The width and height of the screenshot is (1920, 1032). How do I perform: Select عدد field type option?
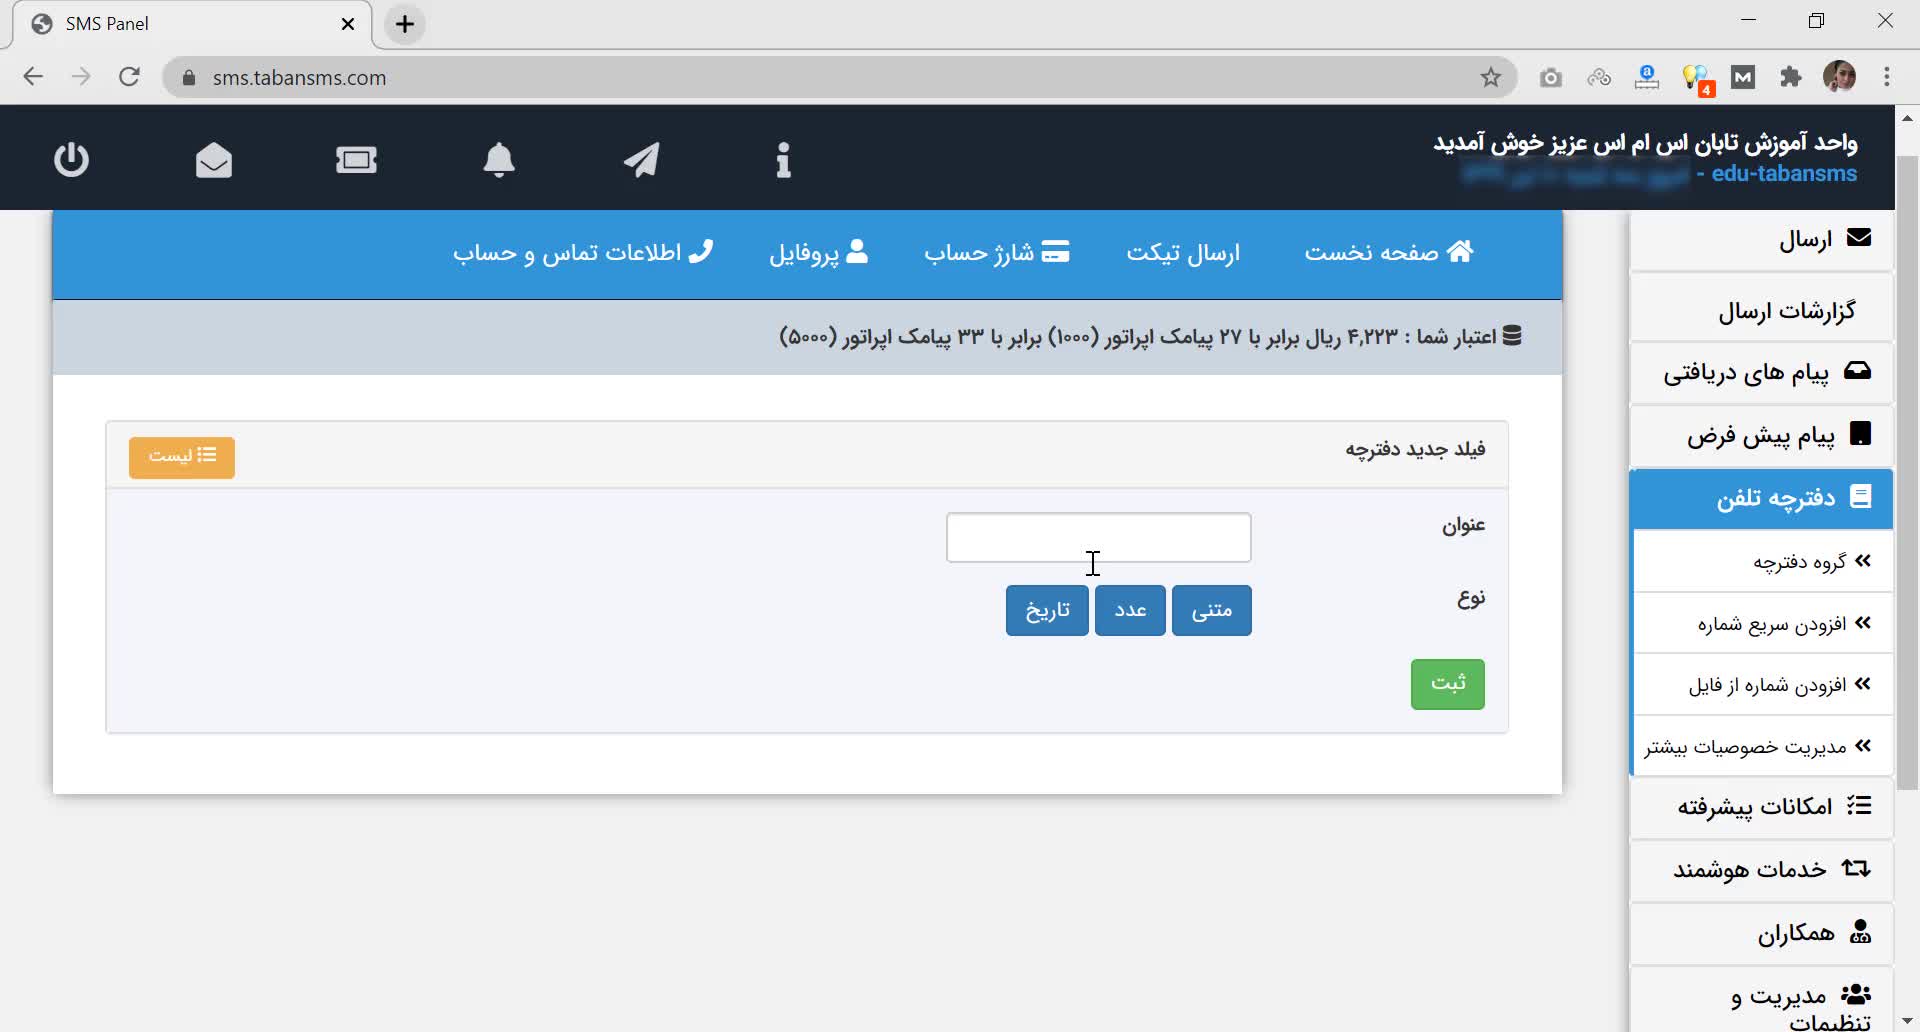[1130, 610]
